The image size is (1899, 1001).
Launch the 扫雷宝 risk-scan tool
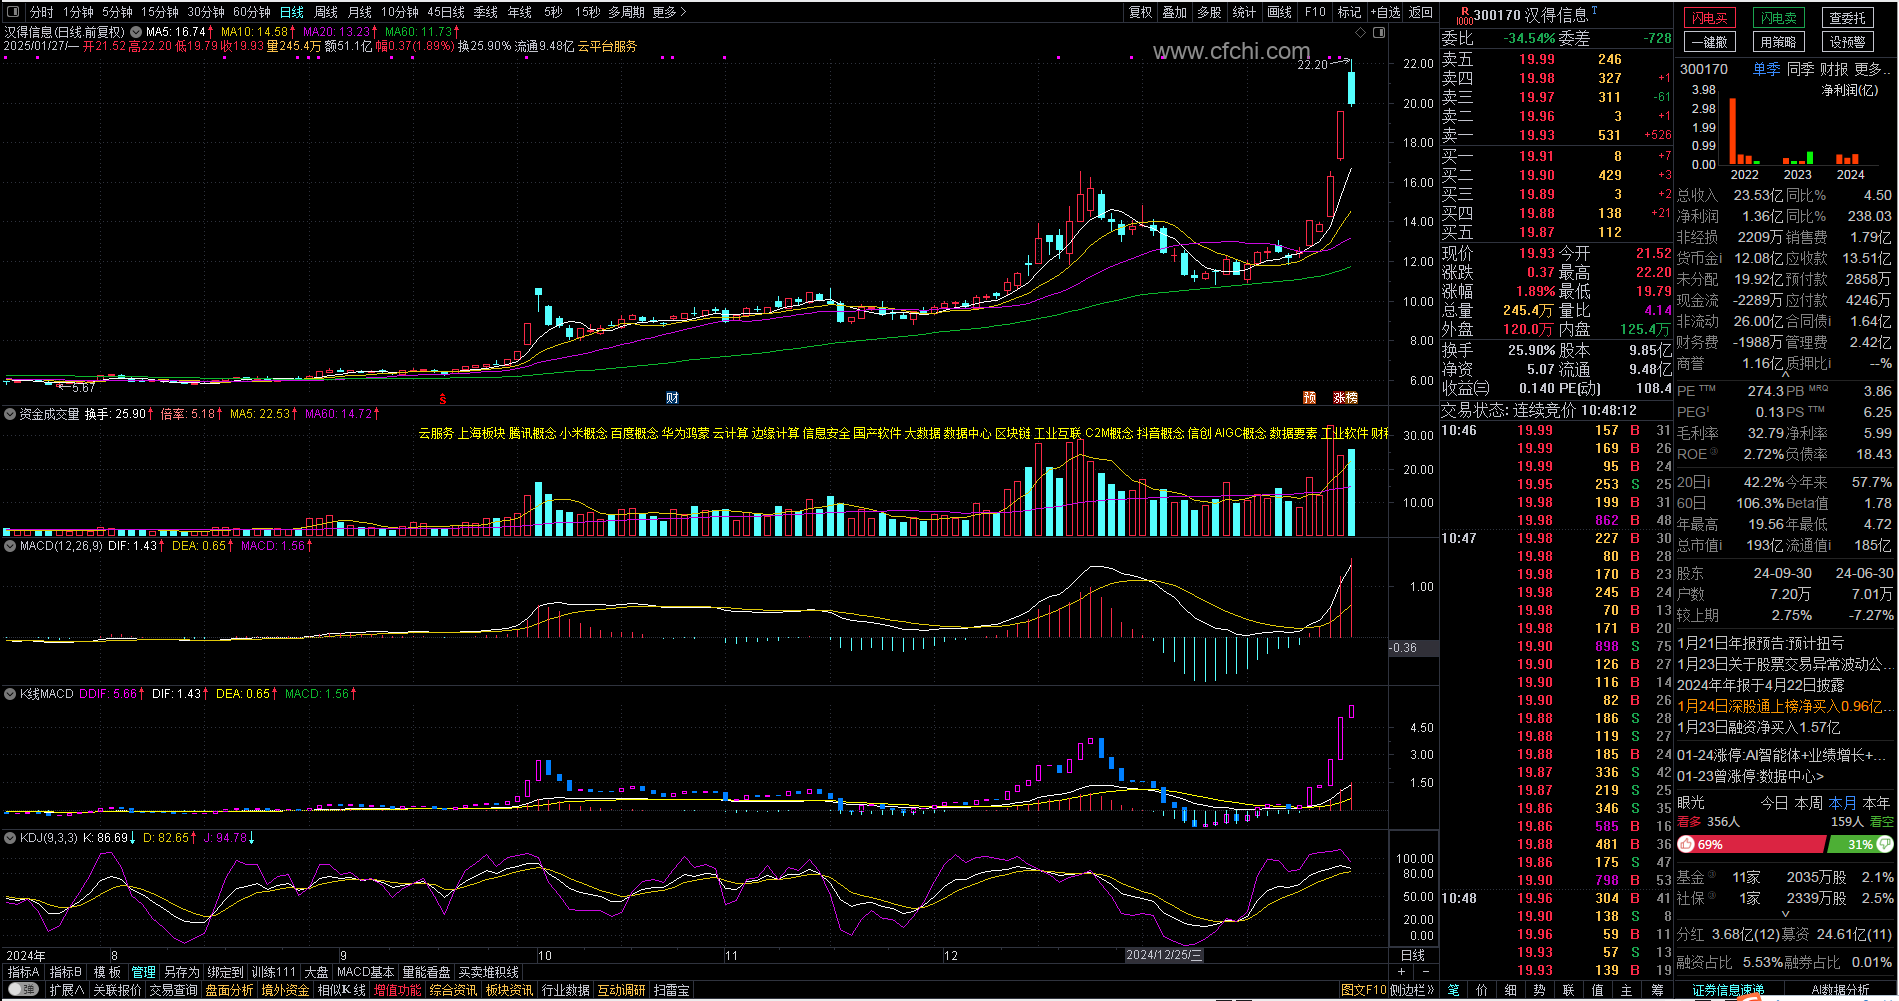pos(671,990)
